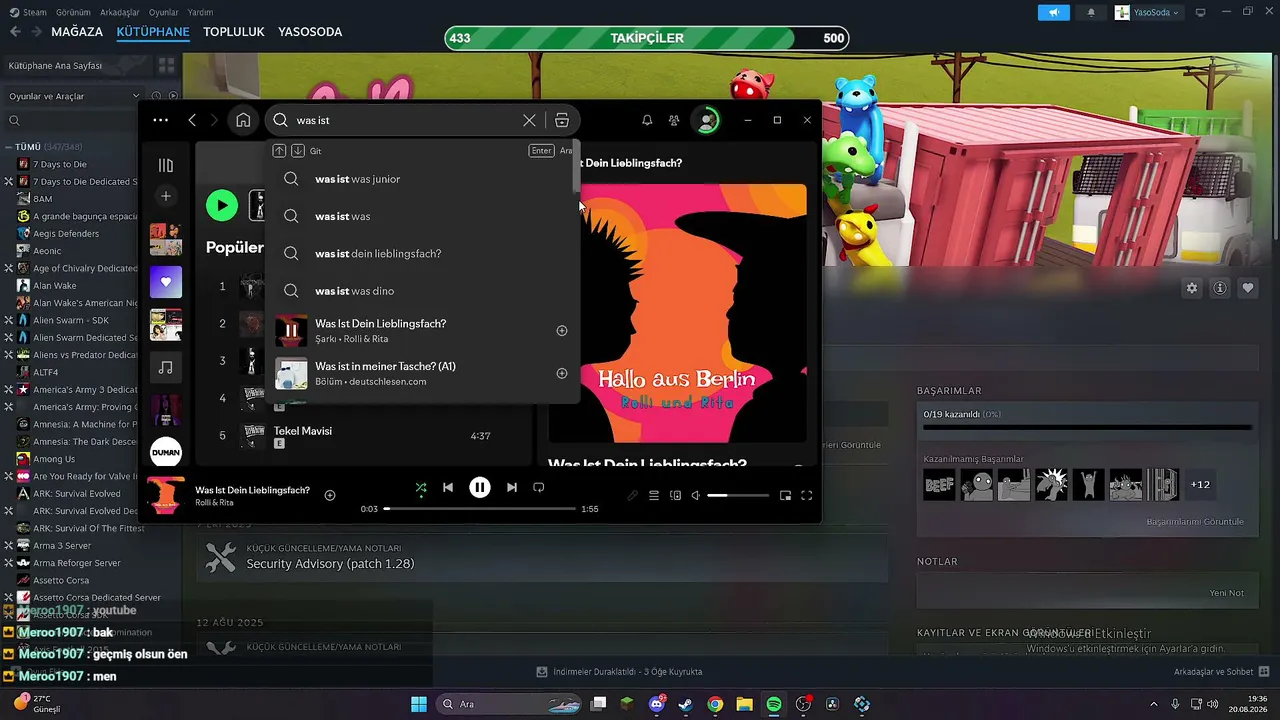
Task: Open Spotify mini player
Action: (786, 495)
